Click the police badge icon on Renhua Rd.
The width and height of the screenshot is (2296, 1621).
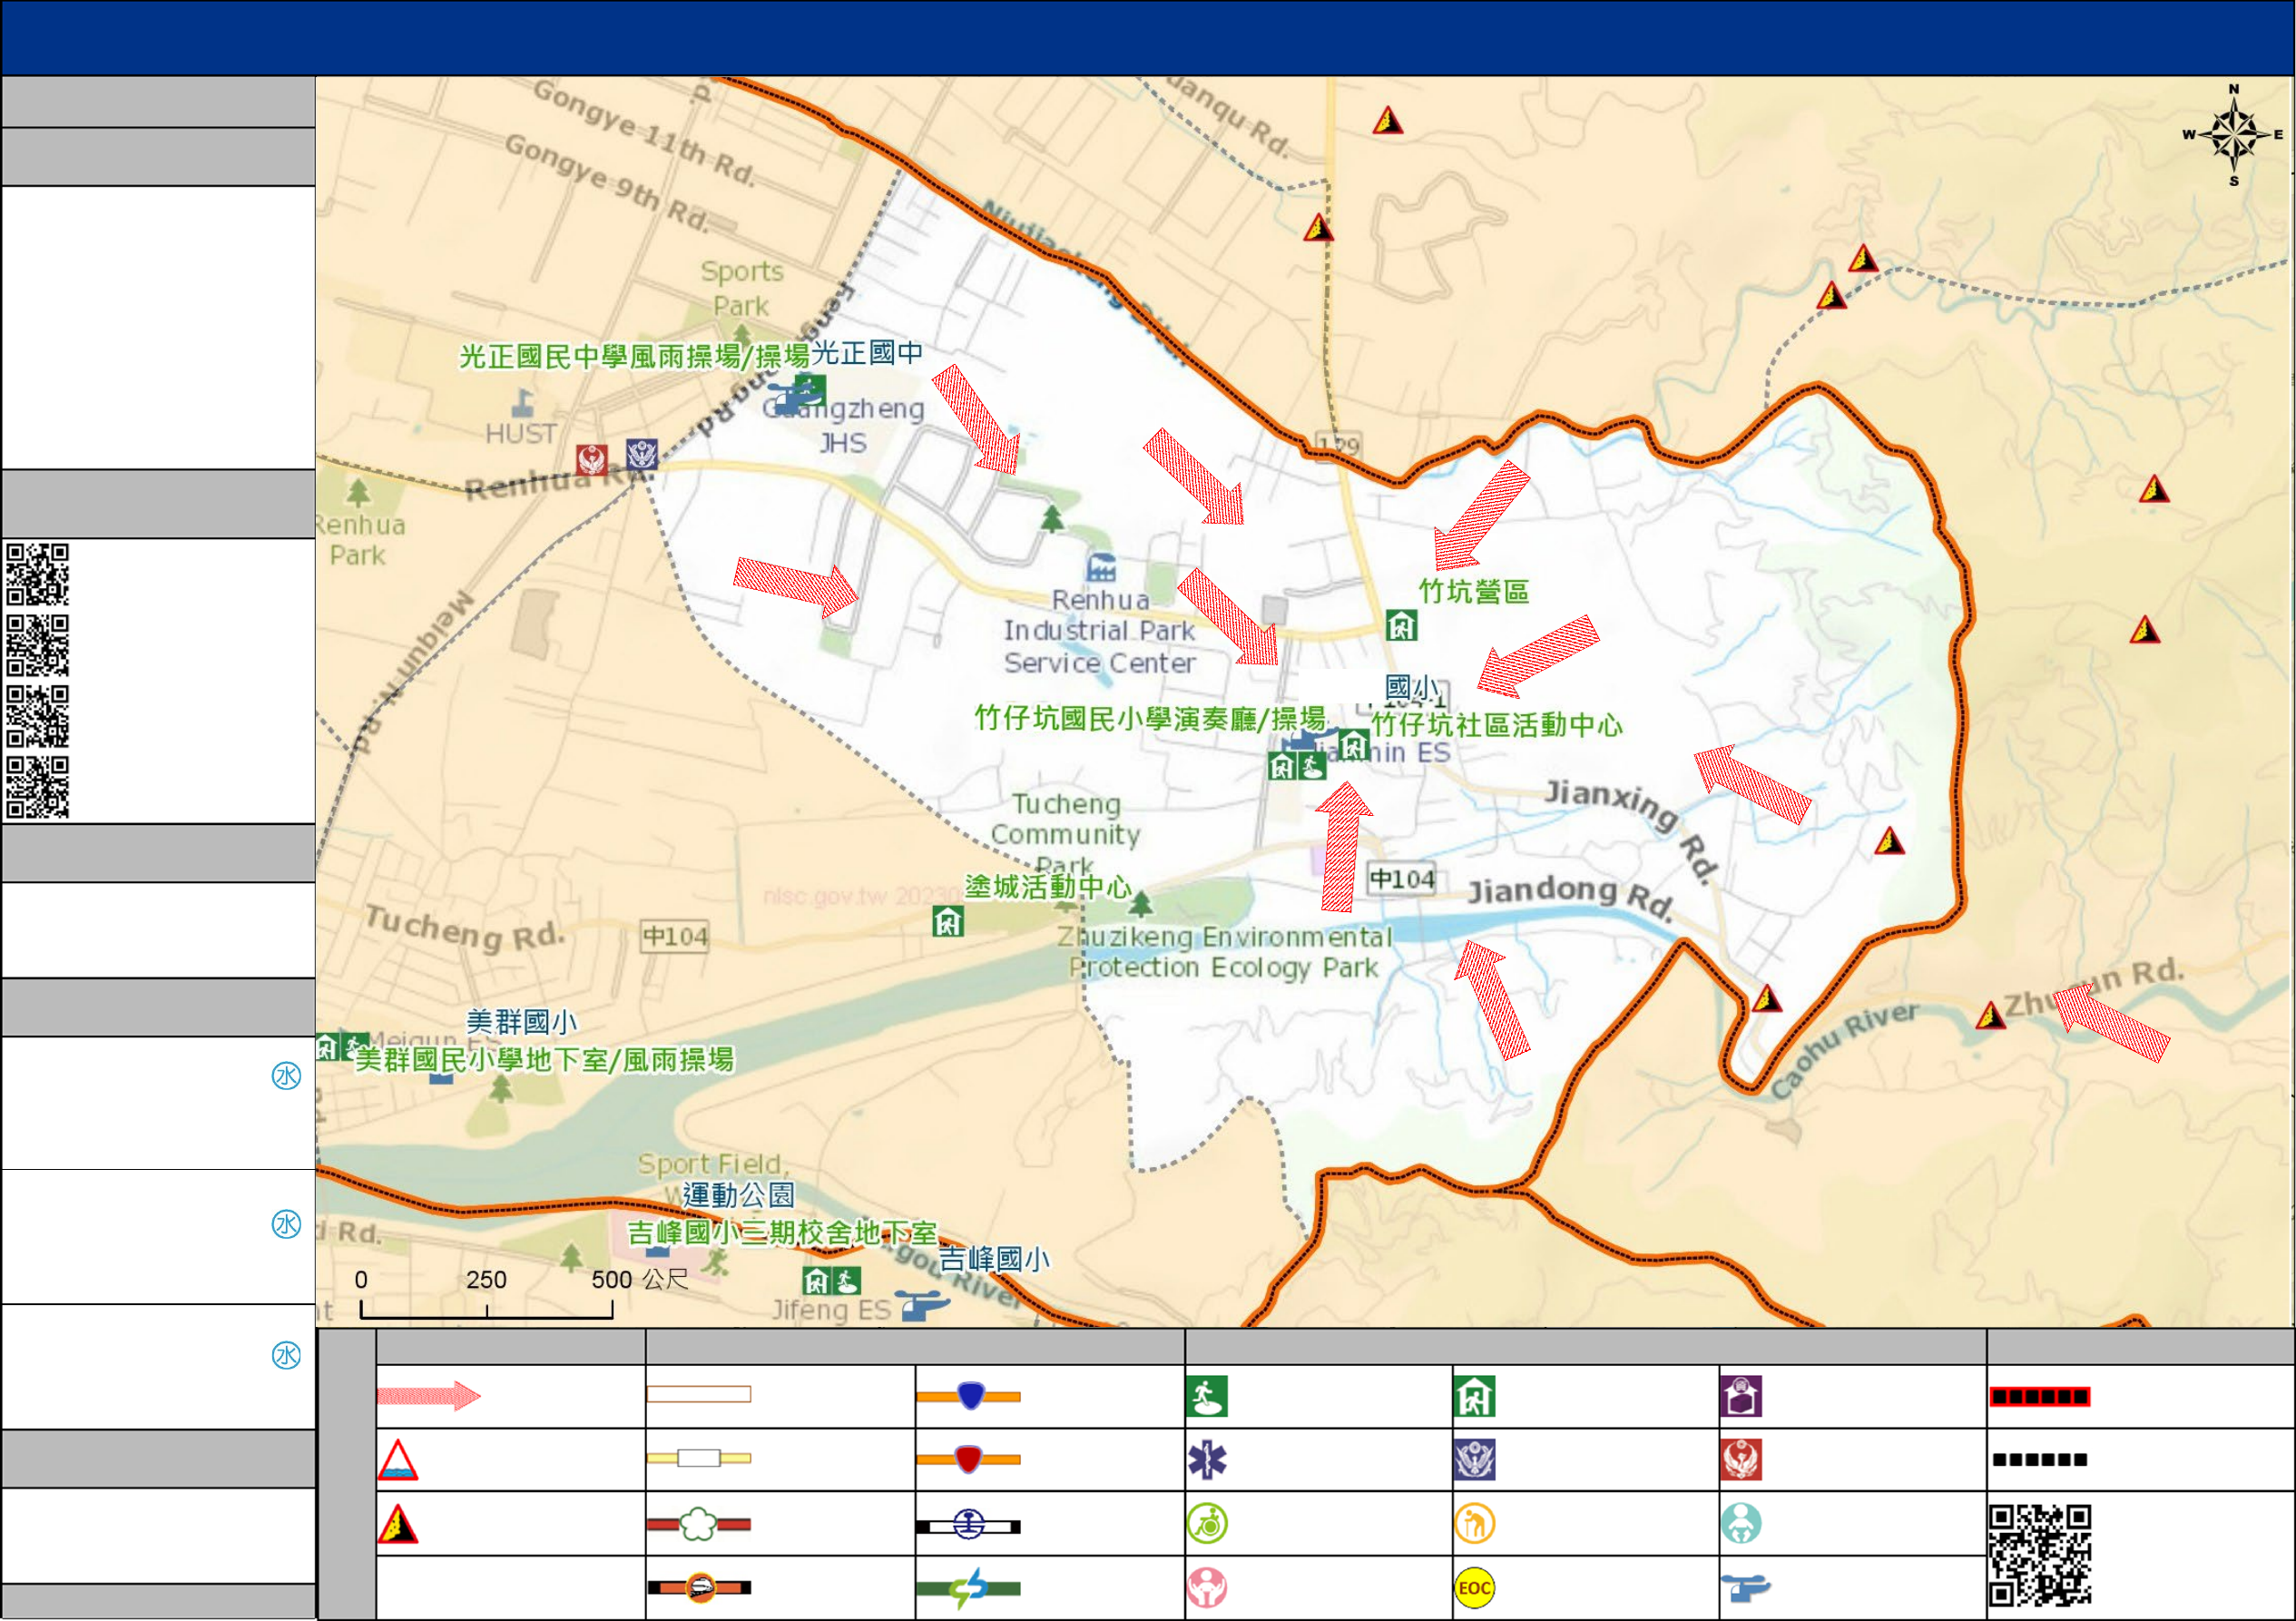pos(642,454)
